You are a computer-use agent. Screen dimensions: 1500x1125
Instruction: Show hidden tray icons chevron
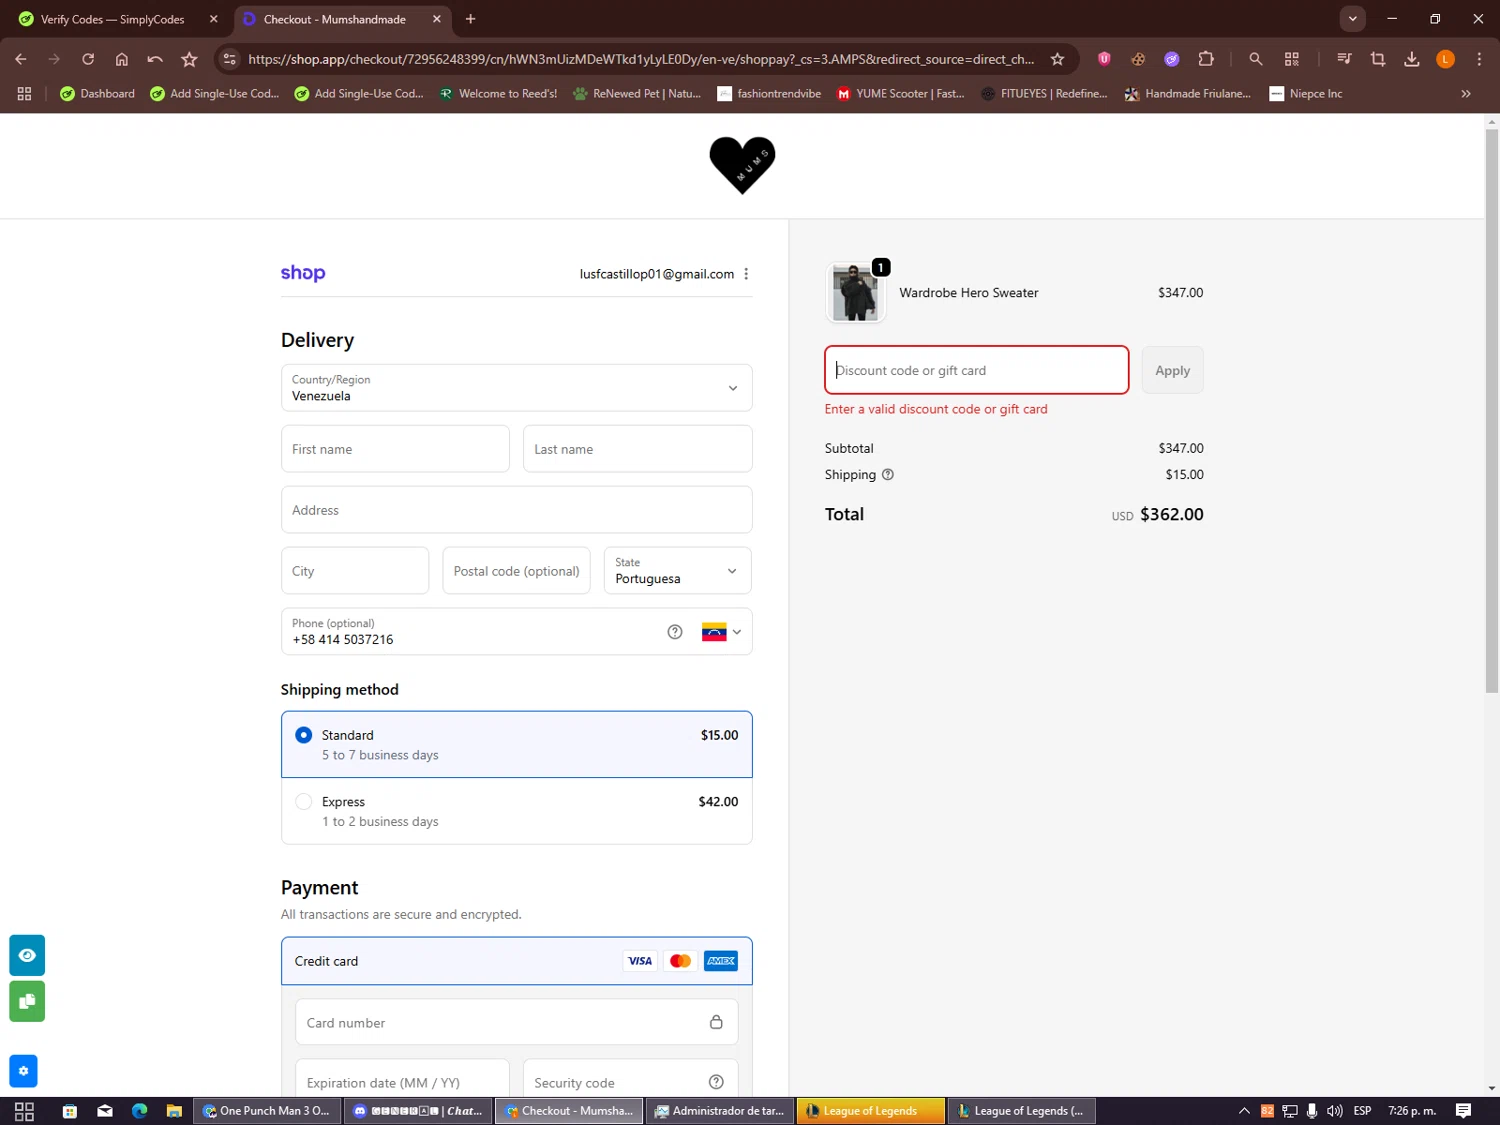pos(1244,1111)
